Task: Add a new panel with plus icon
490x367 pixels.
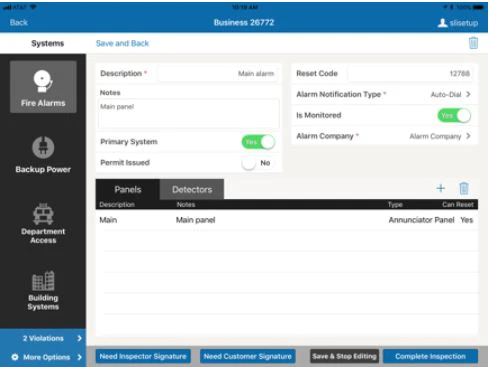Action: pyautogui.click(x=441, y=188)
